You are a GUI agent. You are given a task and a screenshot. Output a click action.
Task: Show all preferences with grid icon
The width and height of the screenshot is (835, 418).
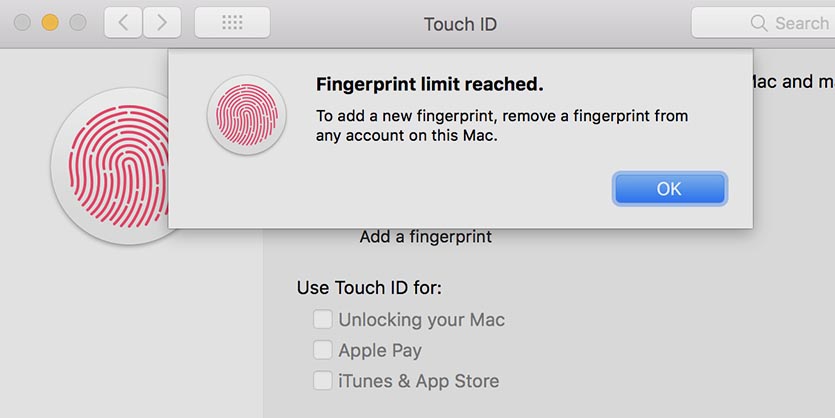point(232,22)
